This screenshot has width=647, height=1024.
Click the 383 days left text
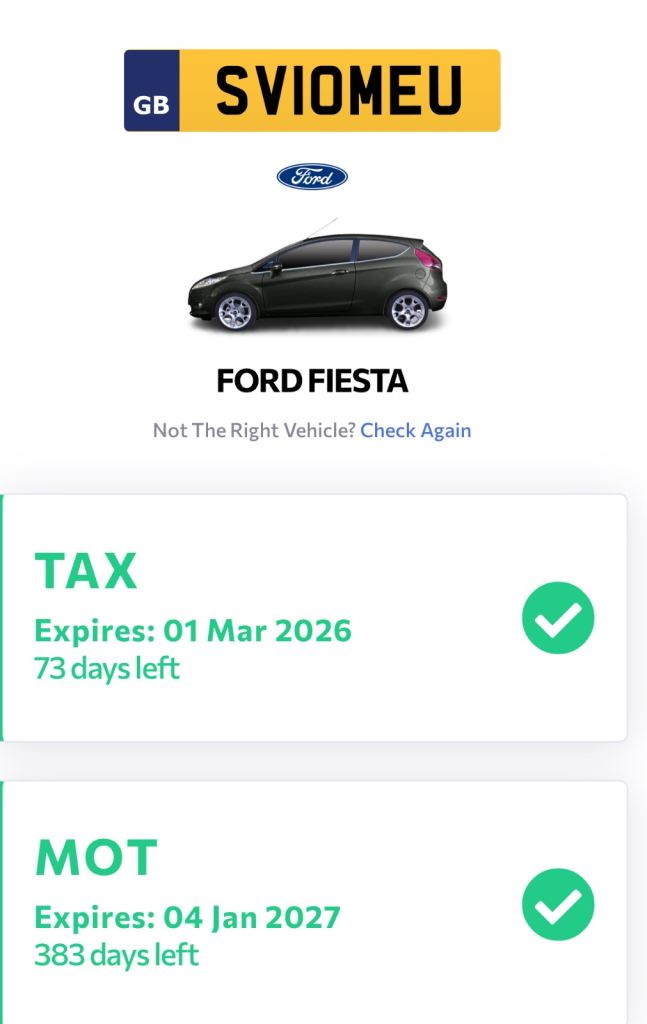click(x=115, y=952)
